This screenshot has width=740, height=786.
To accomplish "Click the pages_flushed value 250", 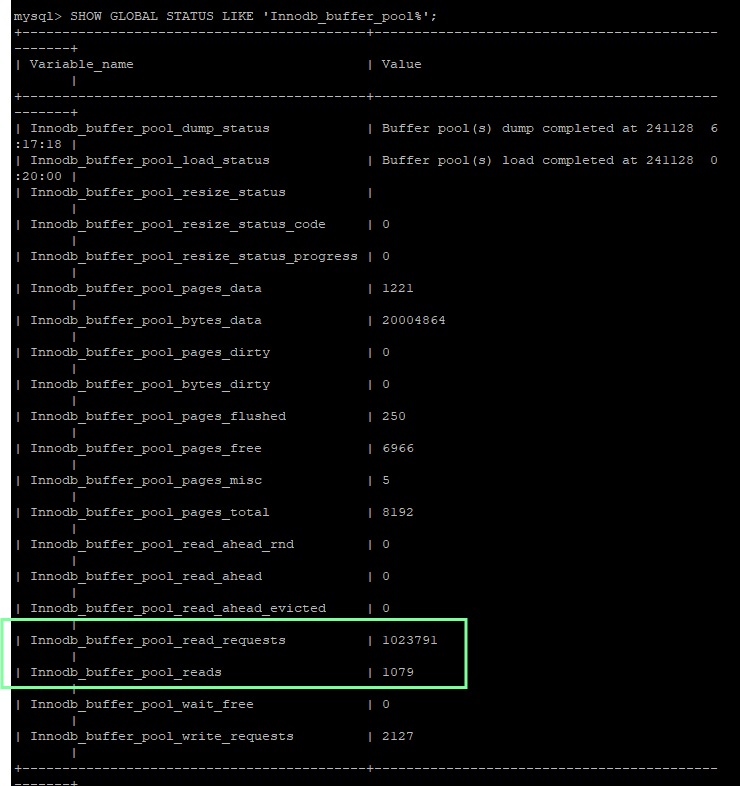I will 393,416.
